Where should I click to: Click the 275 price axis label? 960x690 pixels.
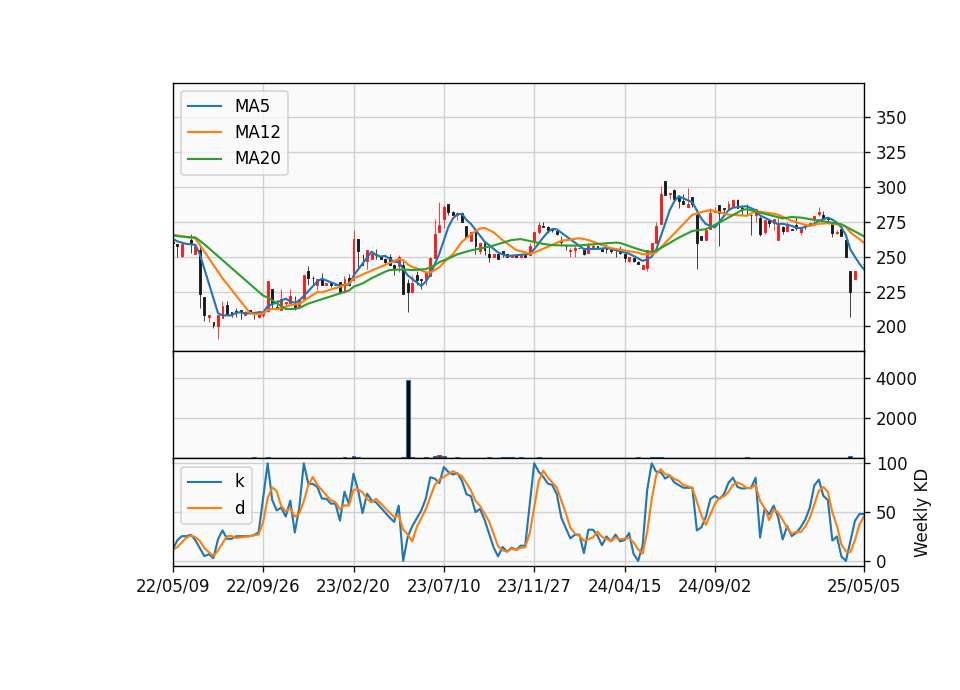pyautogui.click(x=891, y=223)
